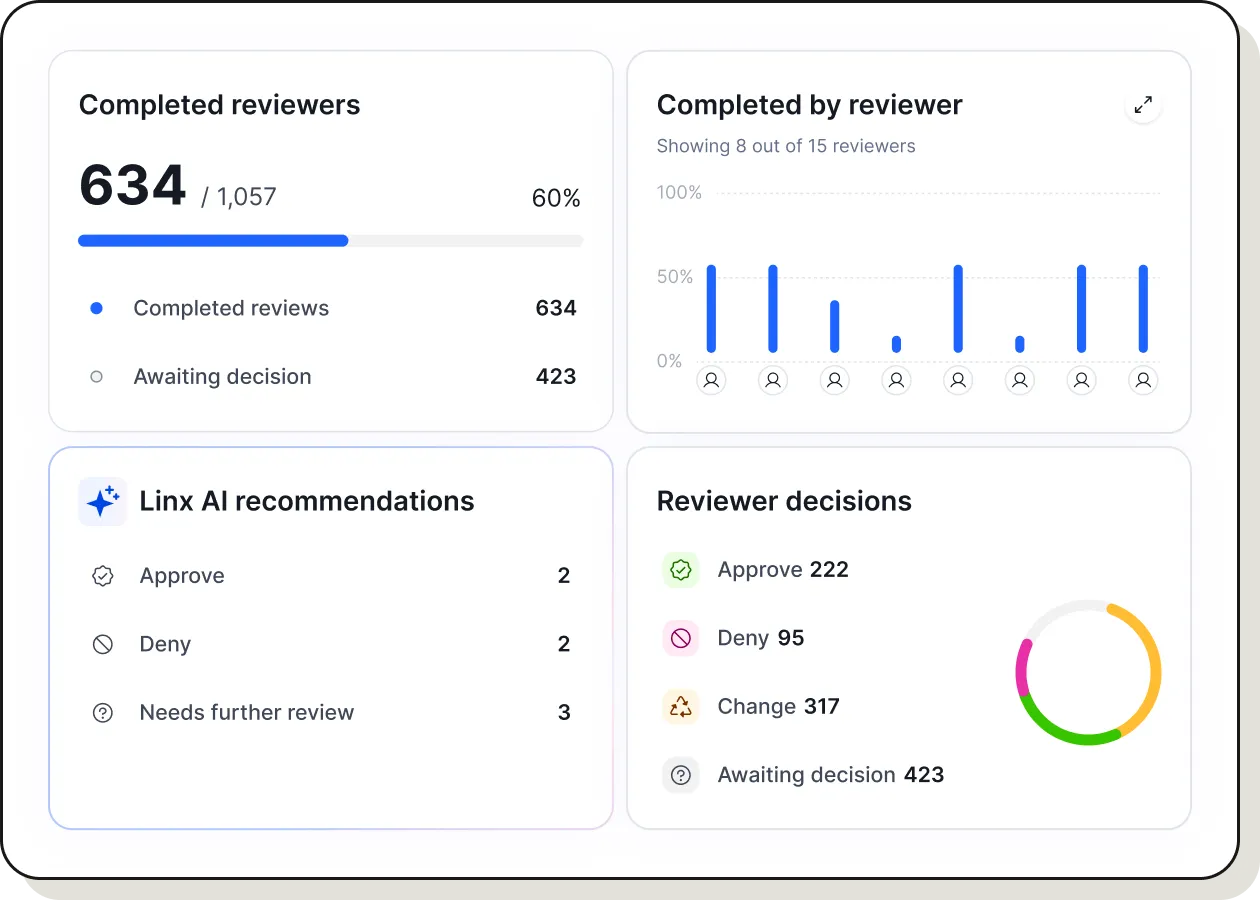Click the Approve label in Linx AI recommendations
This screenshot has width=1260, height=900.
(182, 576)
